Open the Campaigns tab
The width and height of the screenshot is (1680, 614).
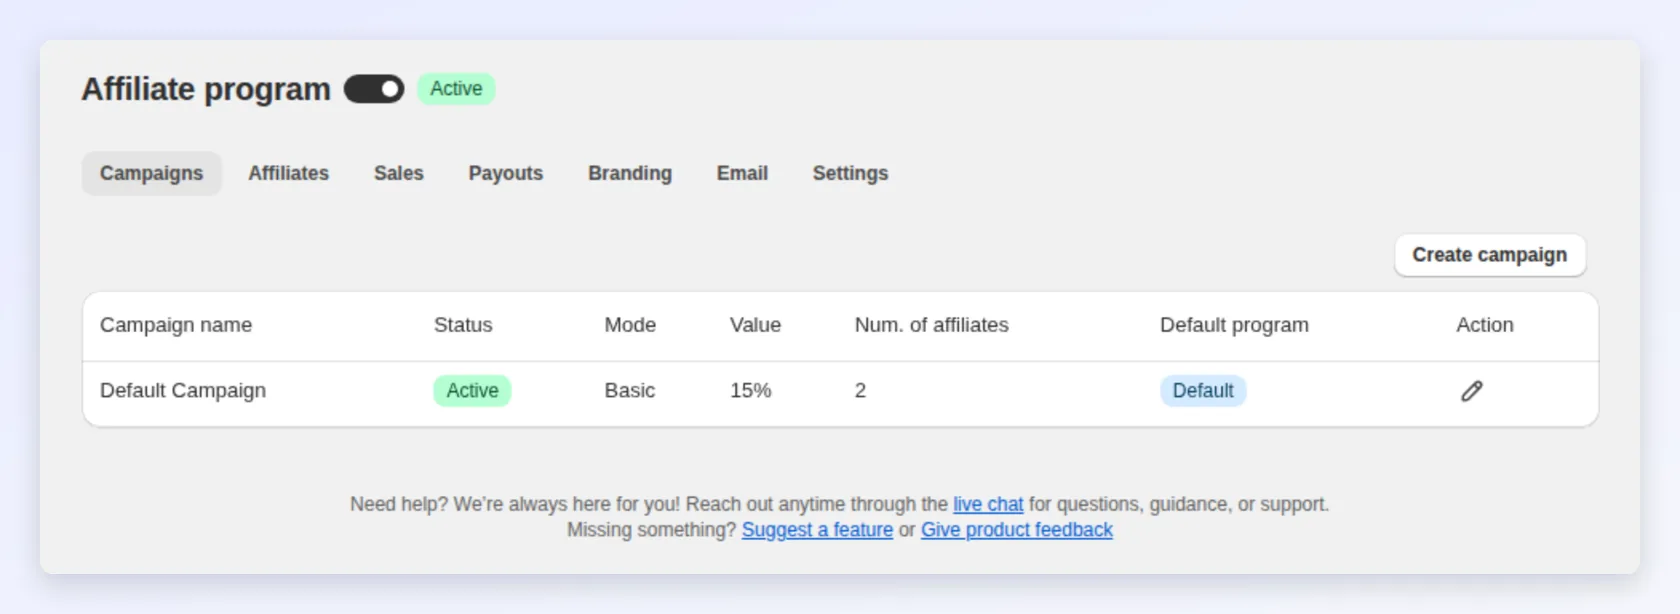tap(151, 173)
